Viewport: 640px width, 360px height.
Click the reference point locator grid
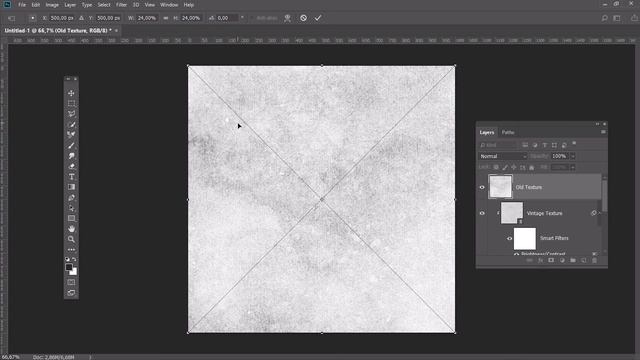tap(33, 18)
